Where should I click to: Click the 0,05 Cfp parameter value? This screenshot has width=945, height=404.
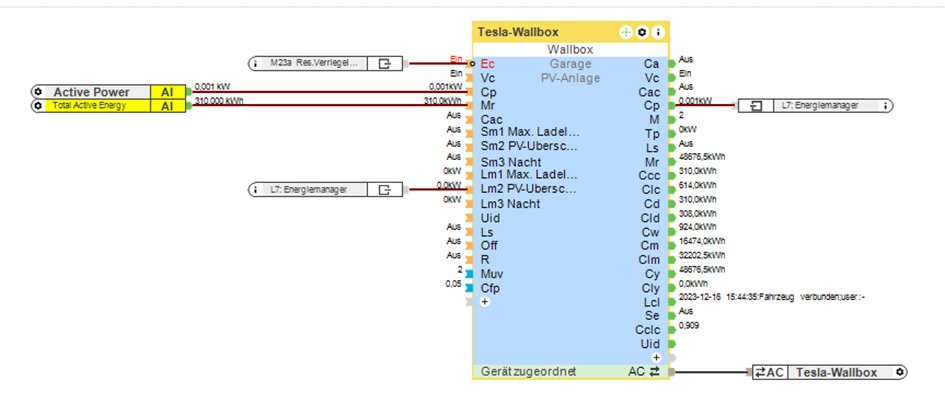click(453, 283)
